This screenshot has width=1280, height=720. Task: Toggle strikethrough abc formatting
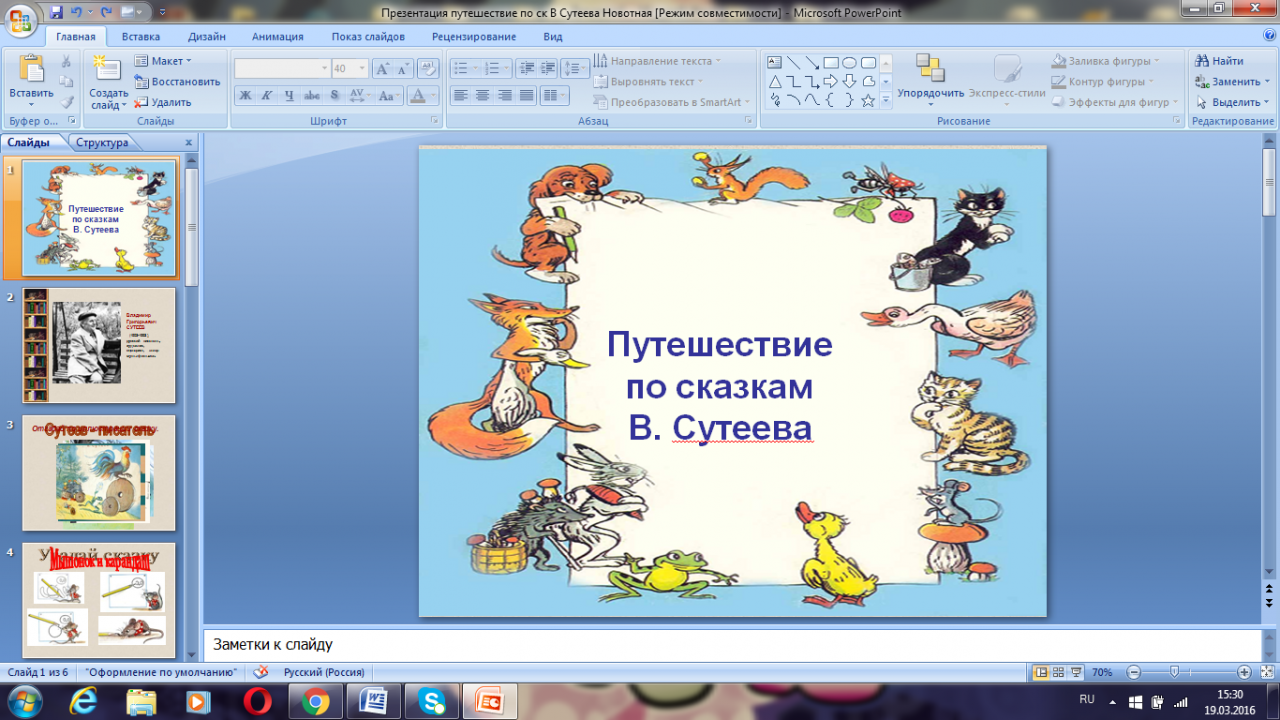pyautogui.click(x=312, y=96)
